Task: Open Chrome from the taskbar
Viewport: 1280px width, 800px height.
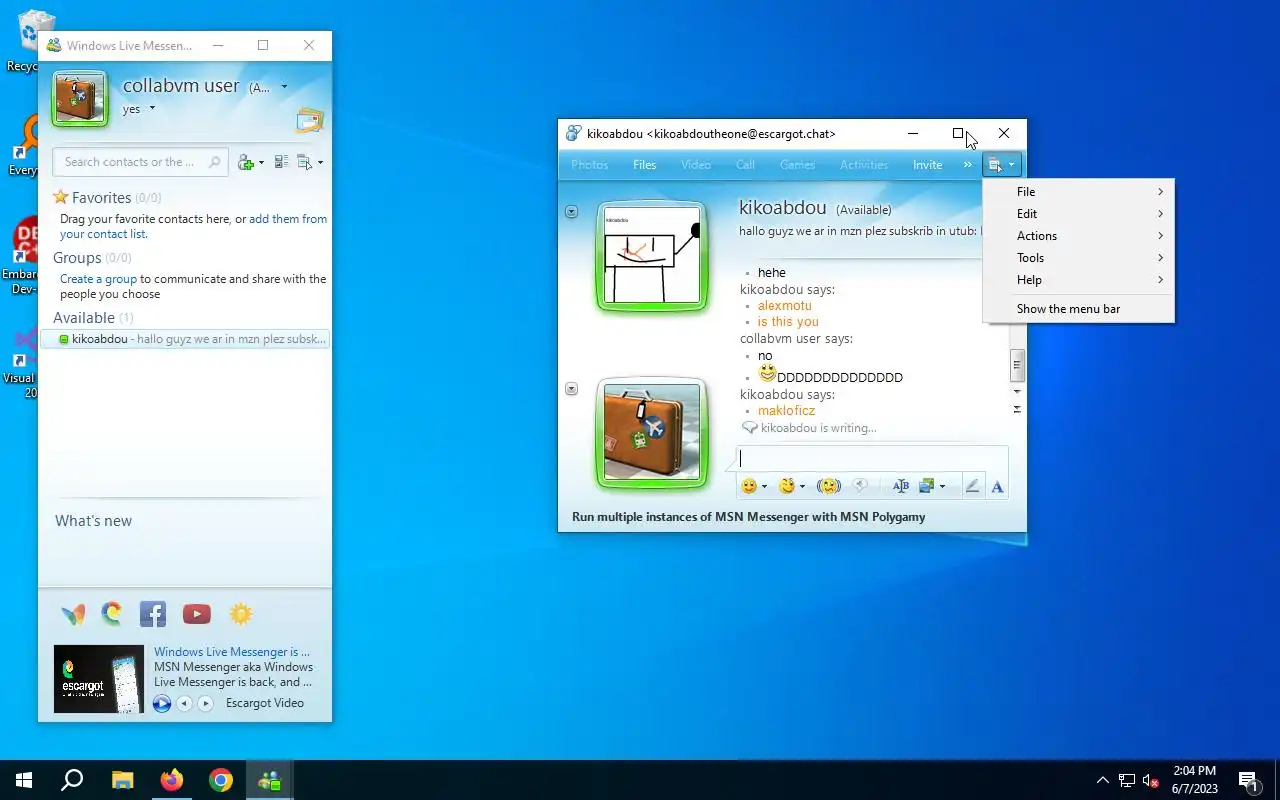Action: tap(221, 780)
